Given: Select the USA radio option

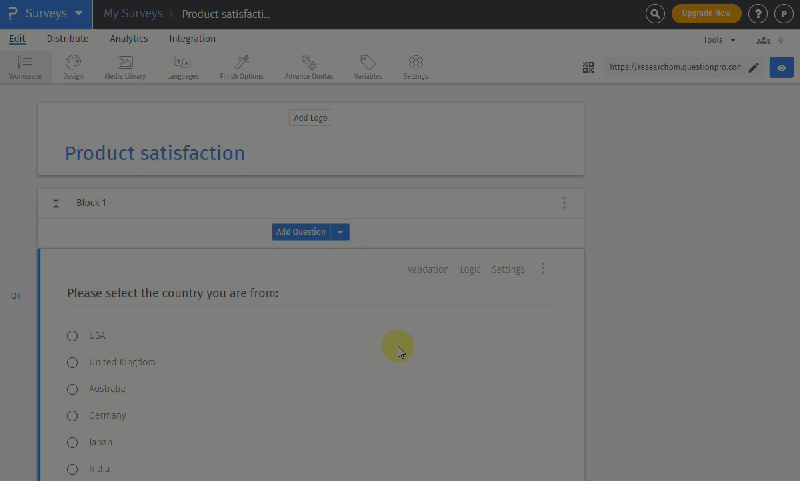Looking at the screenshot, I should (72, 336).
